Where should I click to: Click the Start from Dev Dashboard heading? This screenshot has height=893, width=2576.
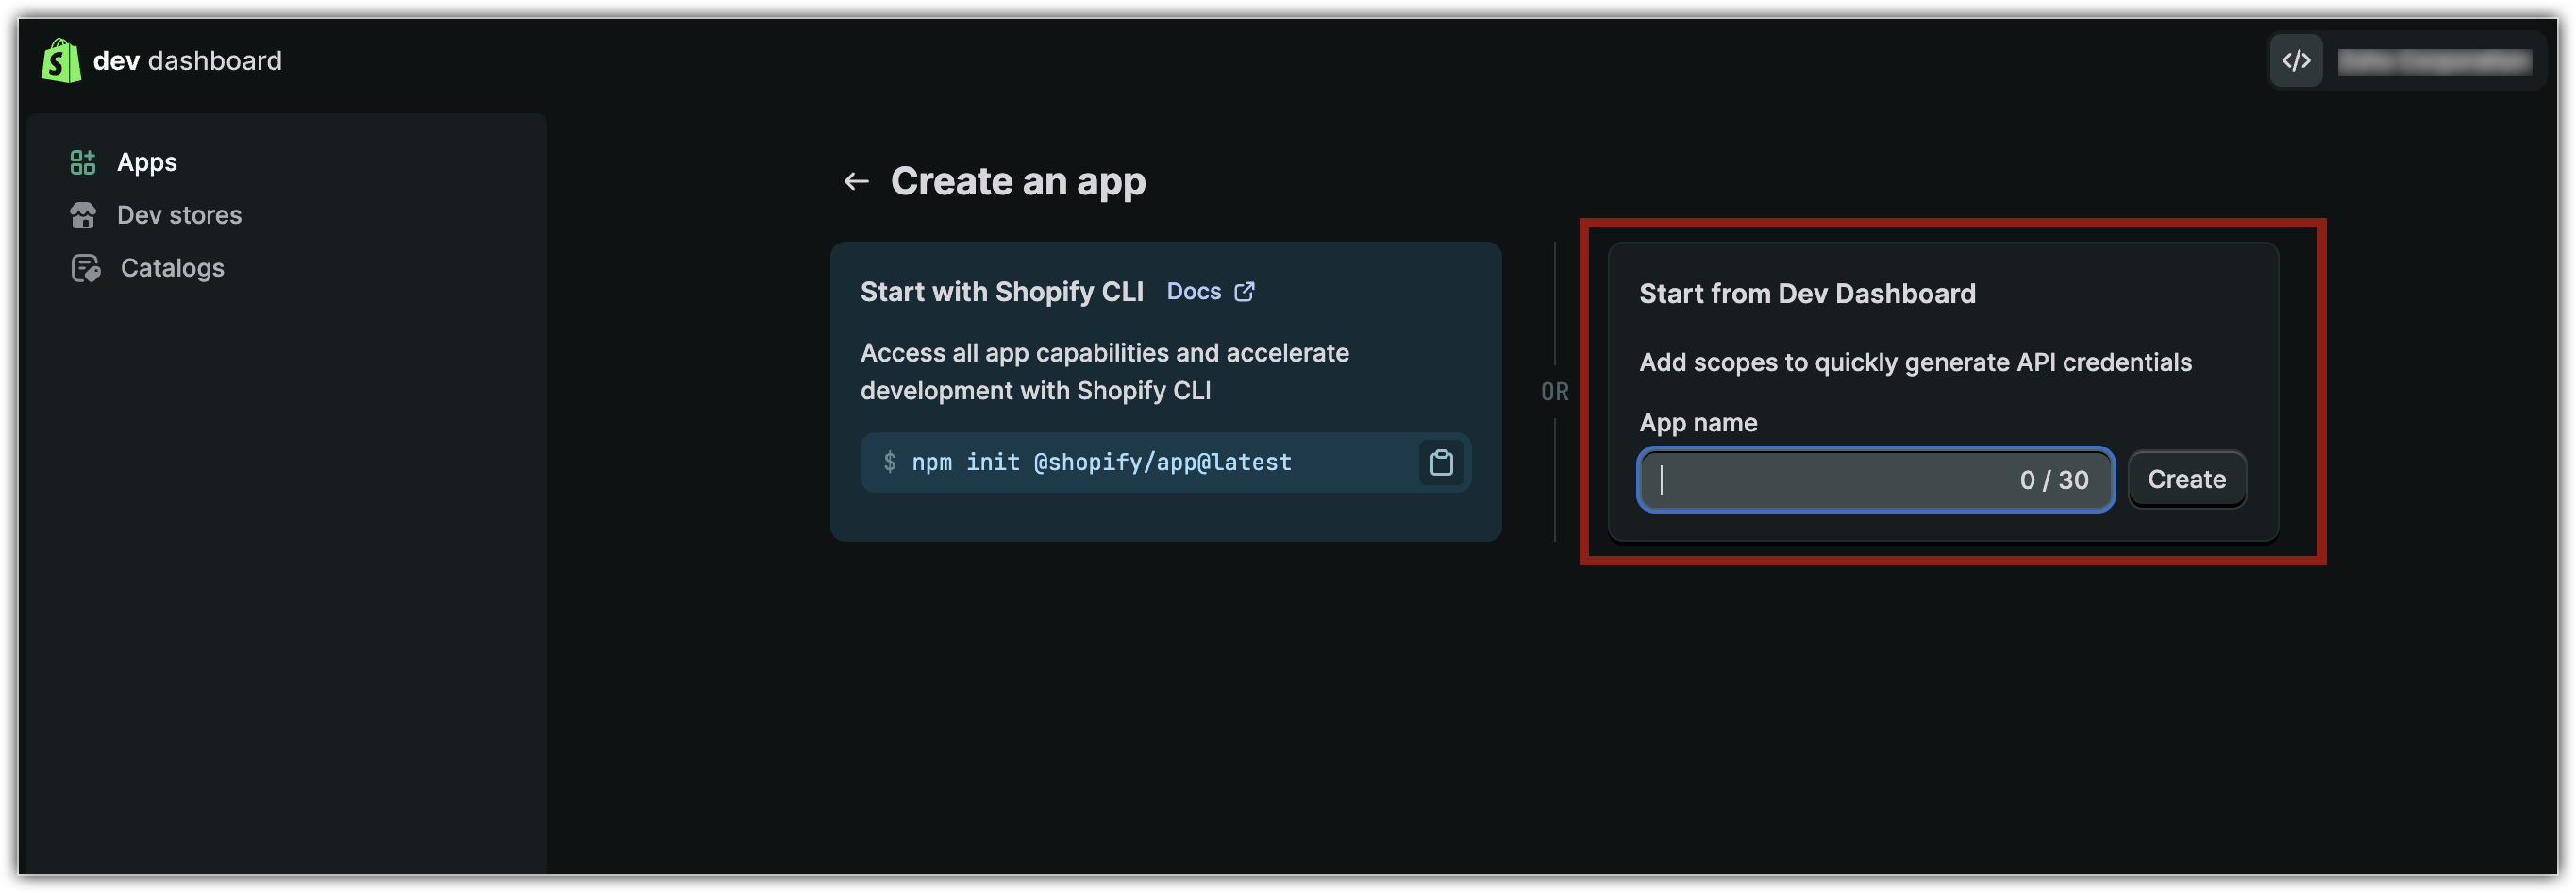(1807, 294)
